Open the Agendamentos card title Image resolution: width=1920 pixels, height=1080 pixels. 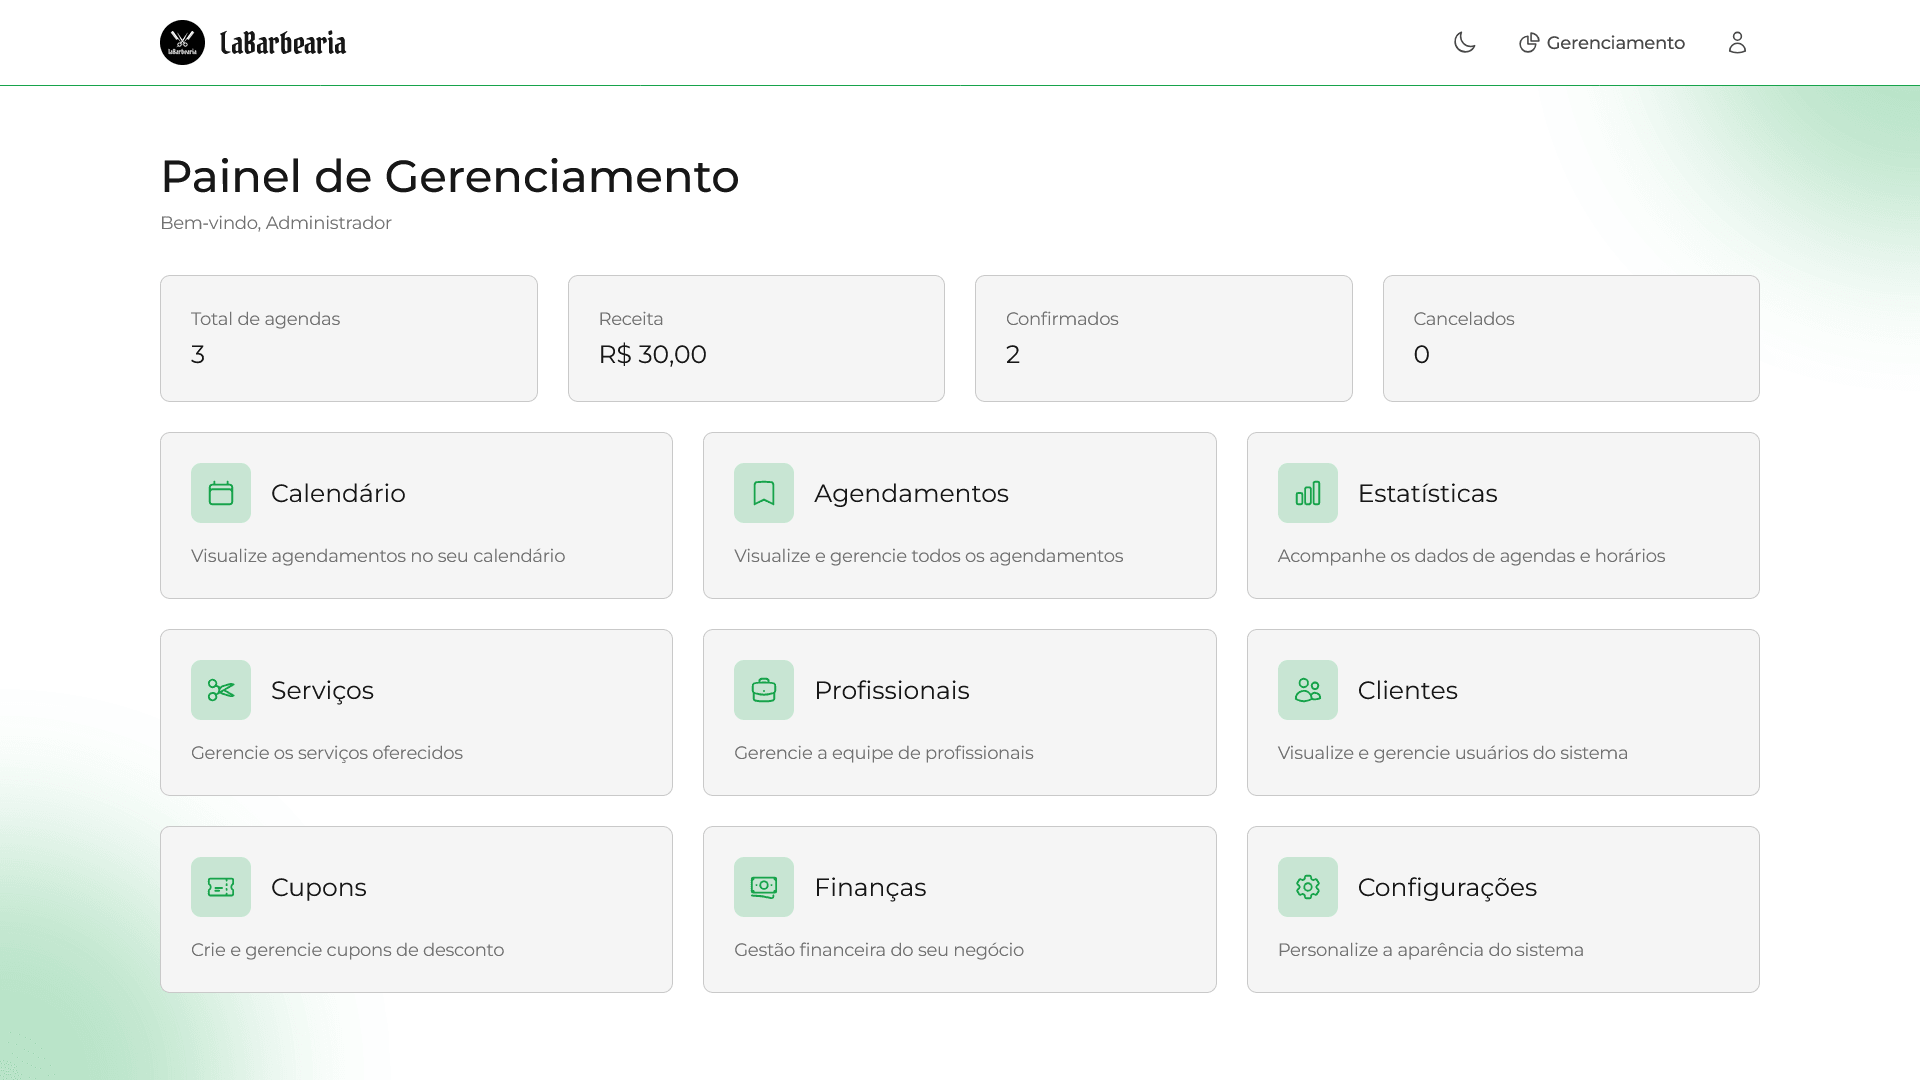tap(911, 493)
